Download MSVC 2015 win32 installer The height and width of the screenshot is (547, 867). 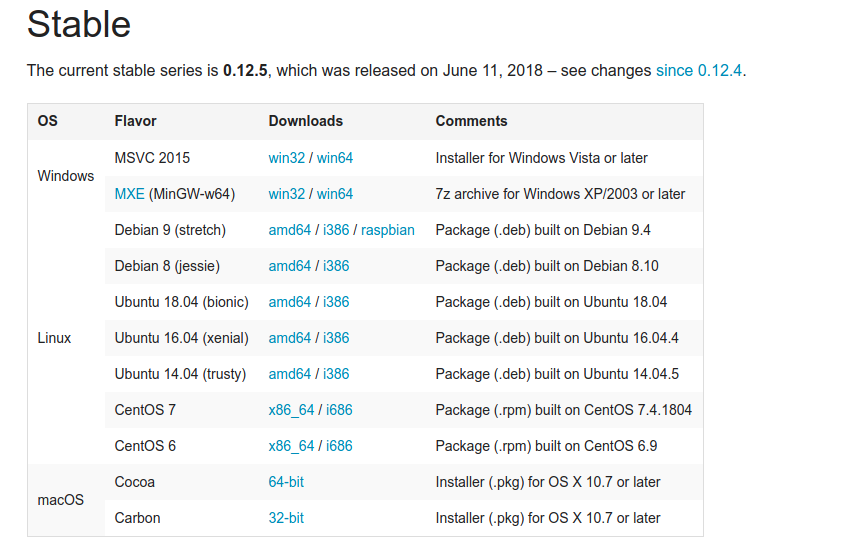(286, 158)
